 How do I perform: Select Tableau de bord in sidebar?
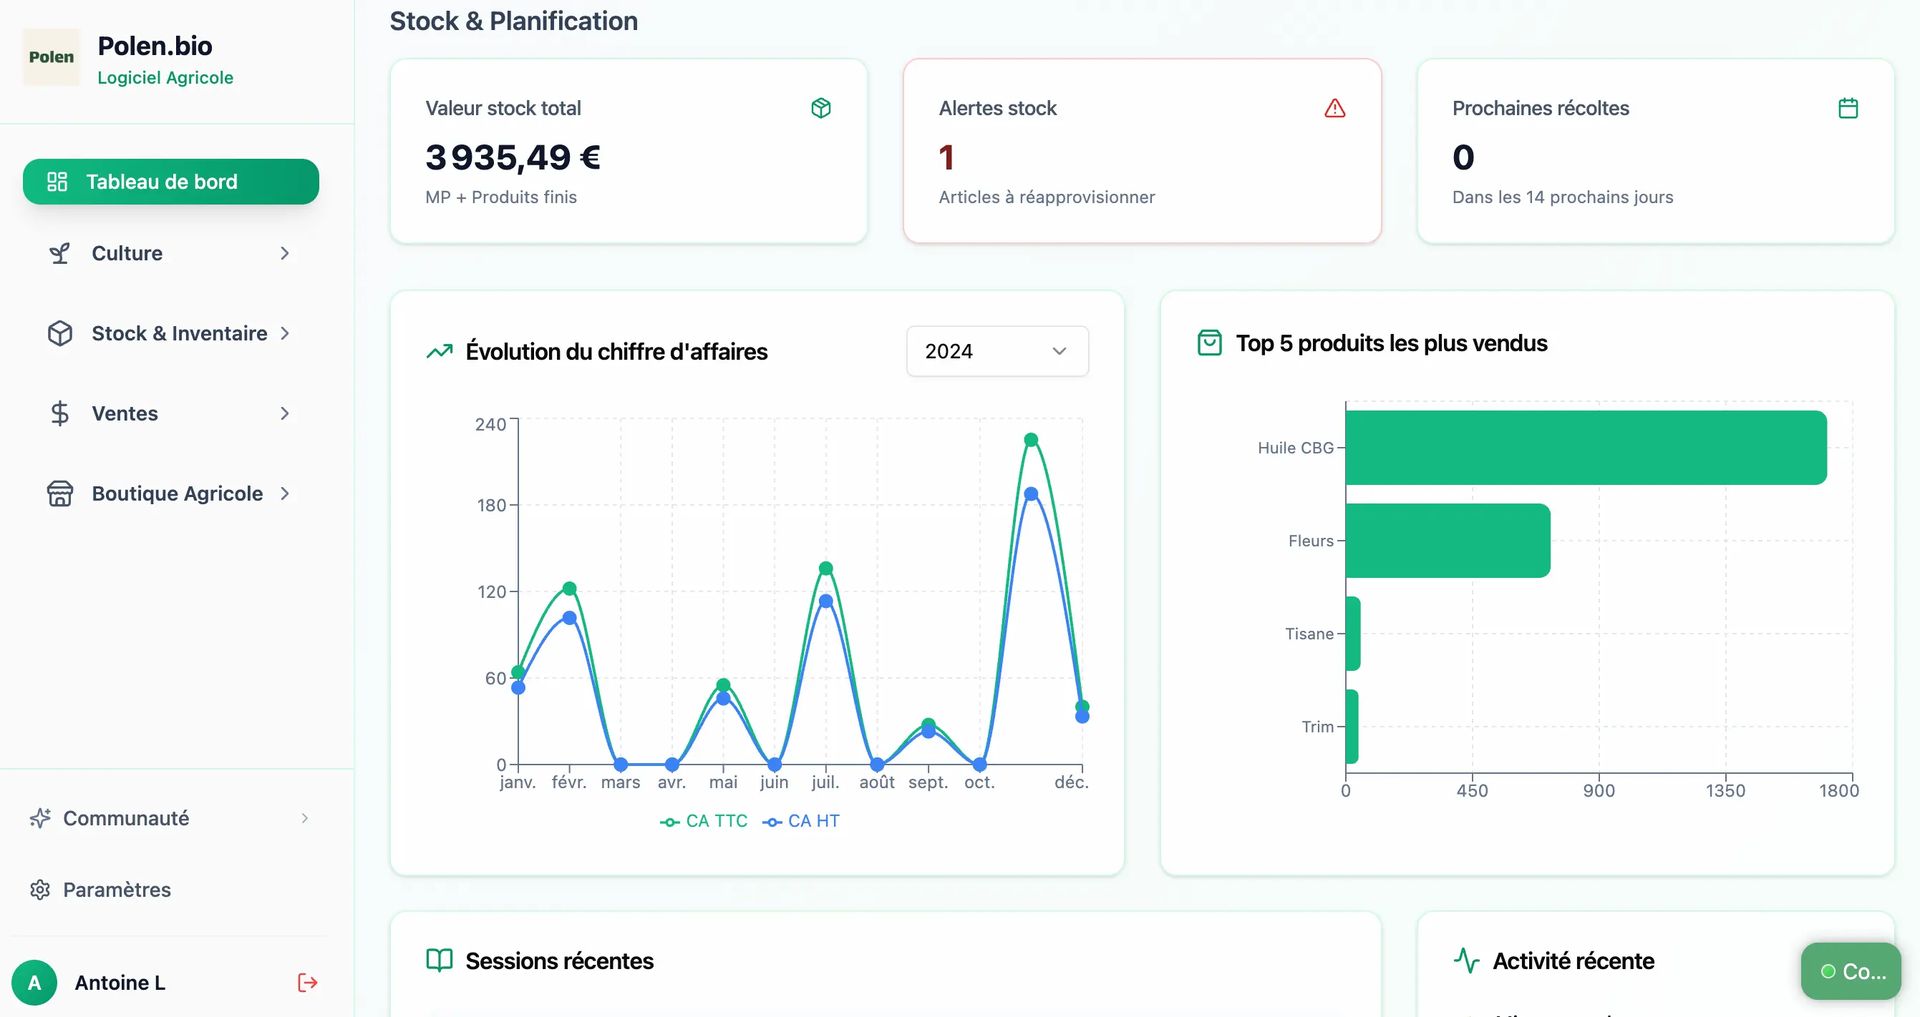coord(171,182)
